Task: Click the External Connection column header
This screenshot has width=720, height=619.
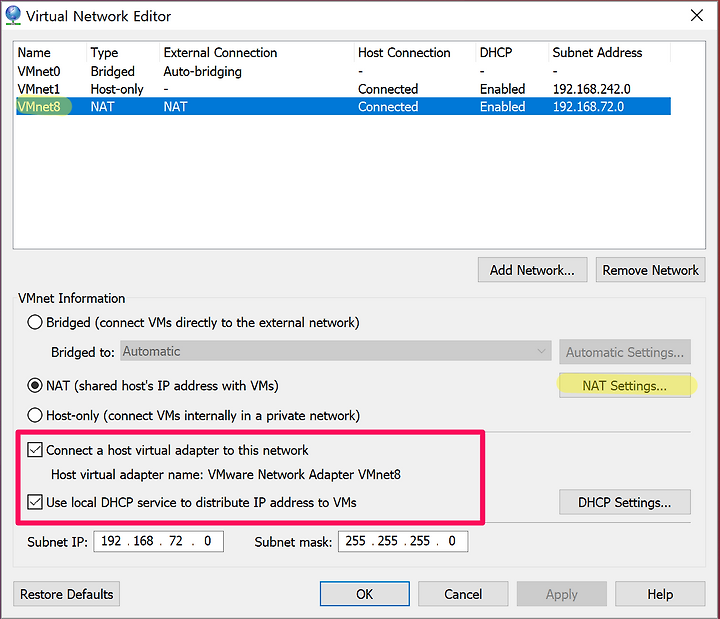Action: (x=257, y=52)
